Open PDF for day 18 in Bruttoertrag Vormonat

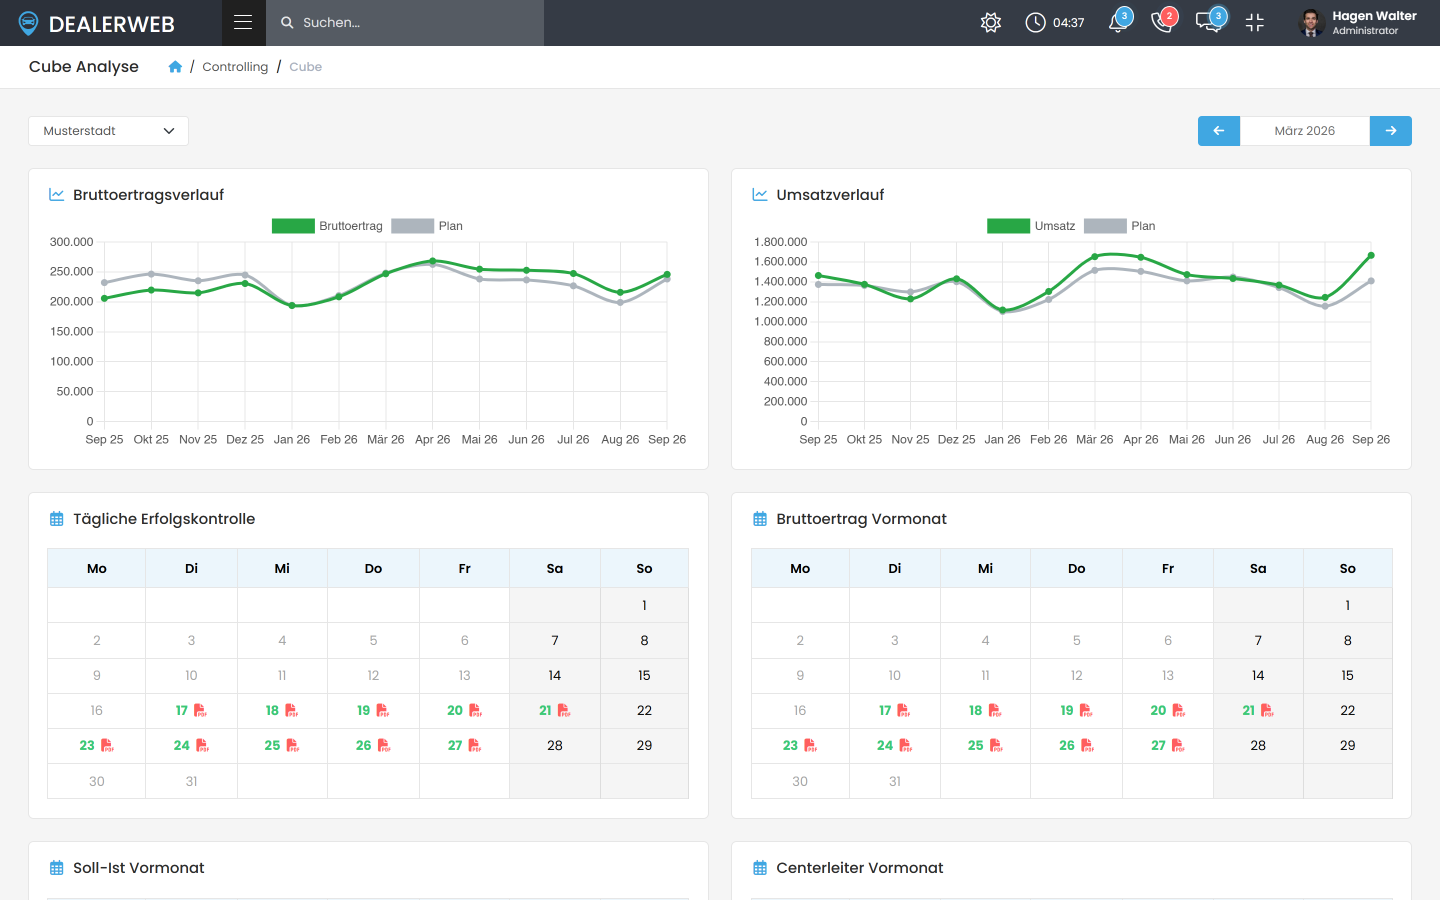click(x=995, y=711)
